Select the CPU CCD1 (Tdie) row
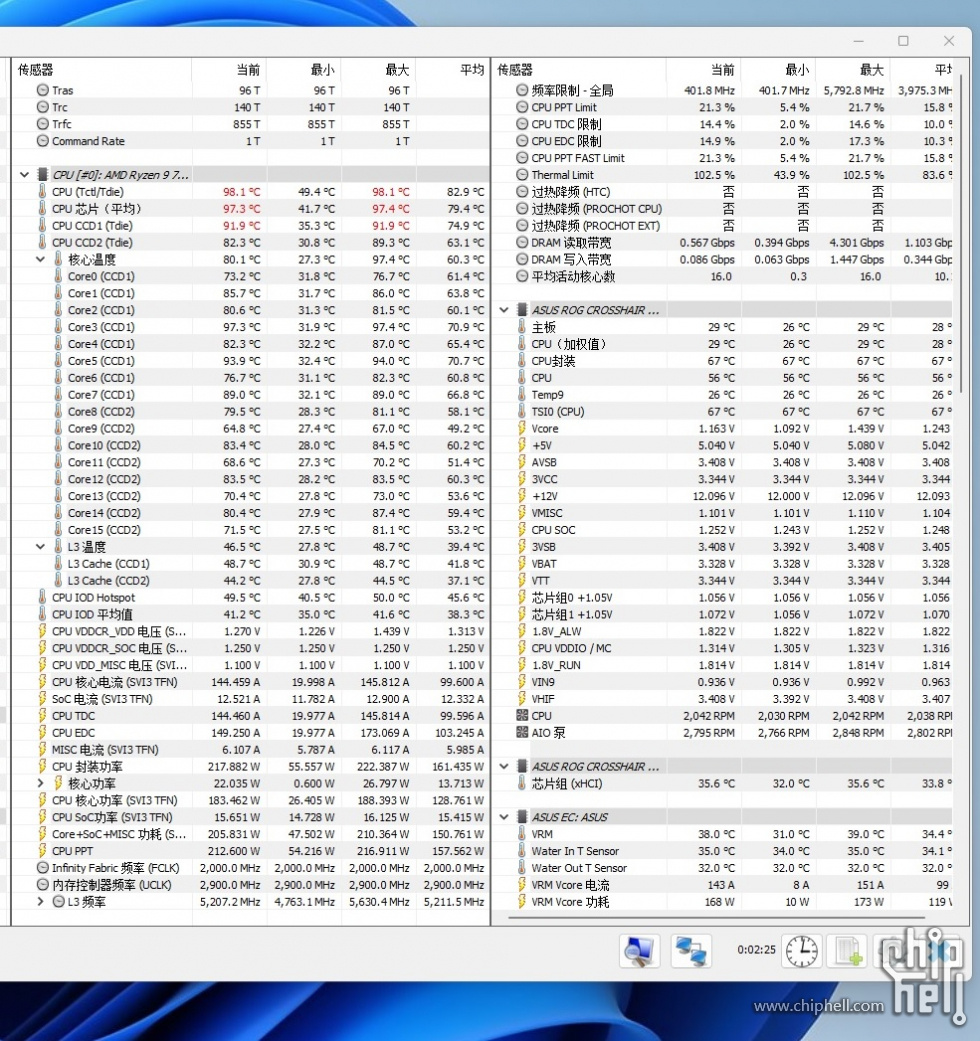 [x=250, y=226]
